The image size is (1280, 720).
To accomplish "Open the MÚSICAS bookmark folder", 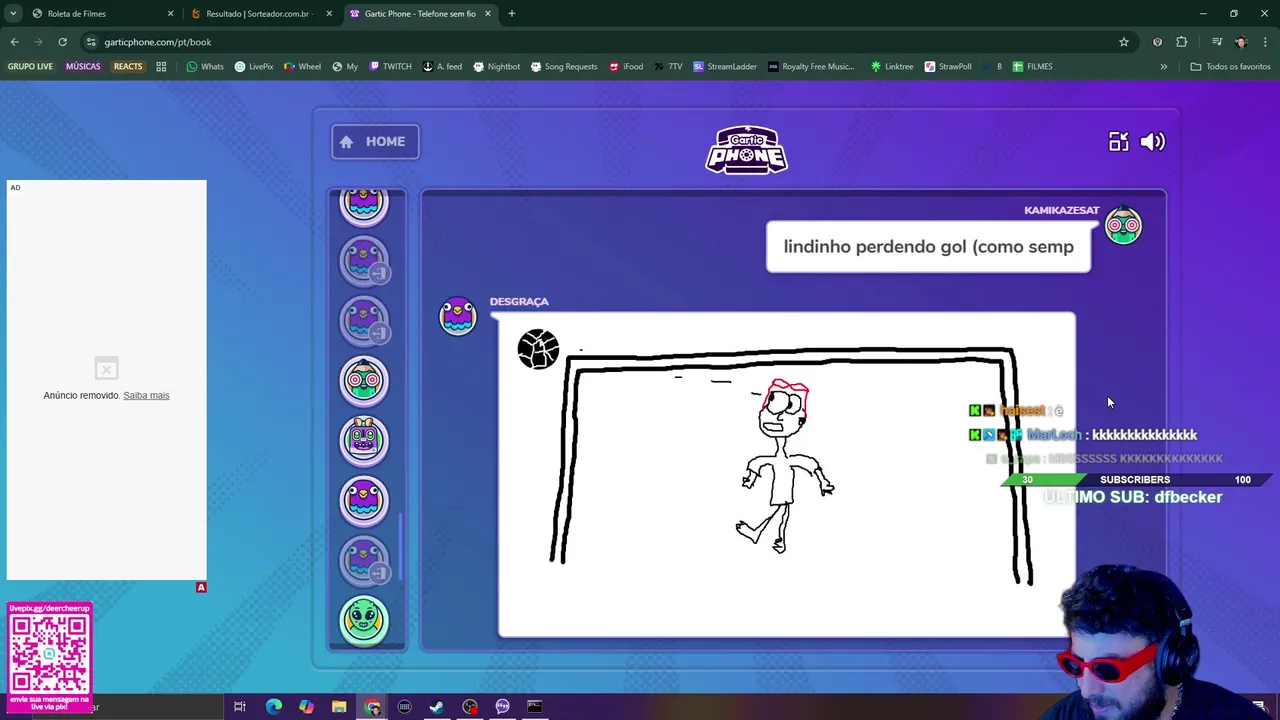I will (83, 67).
